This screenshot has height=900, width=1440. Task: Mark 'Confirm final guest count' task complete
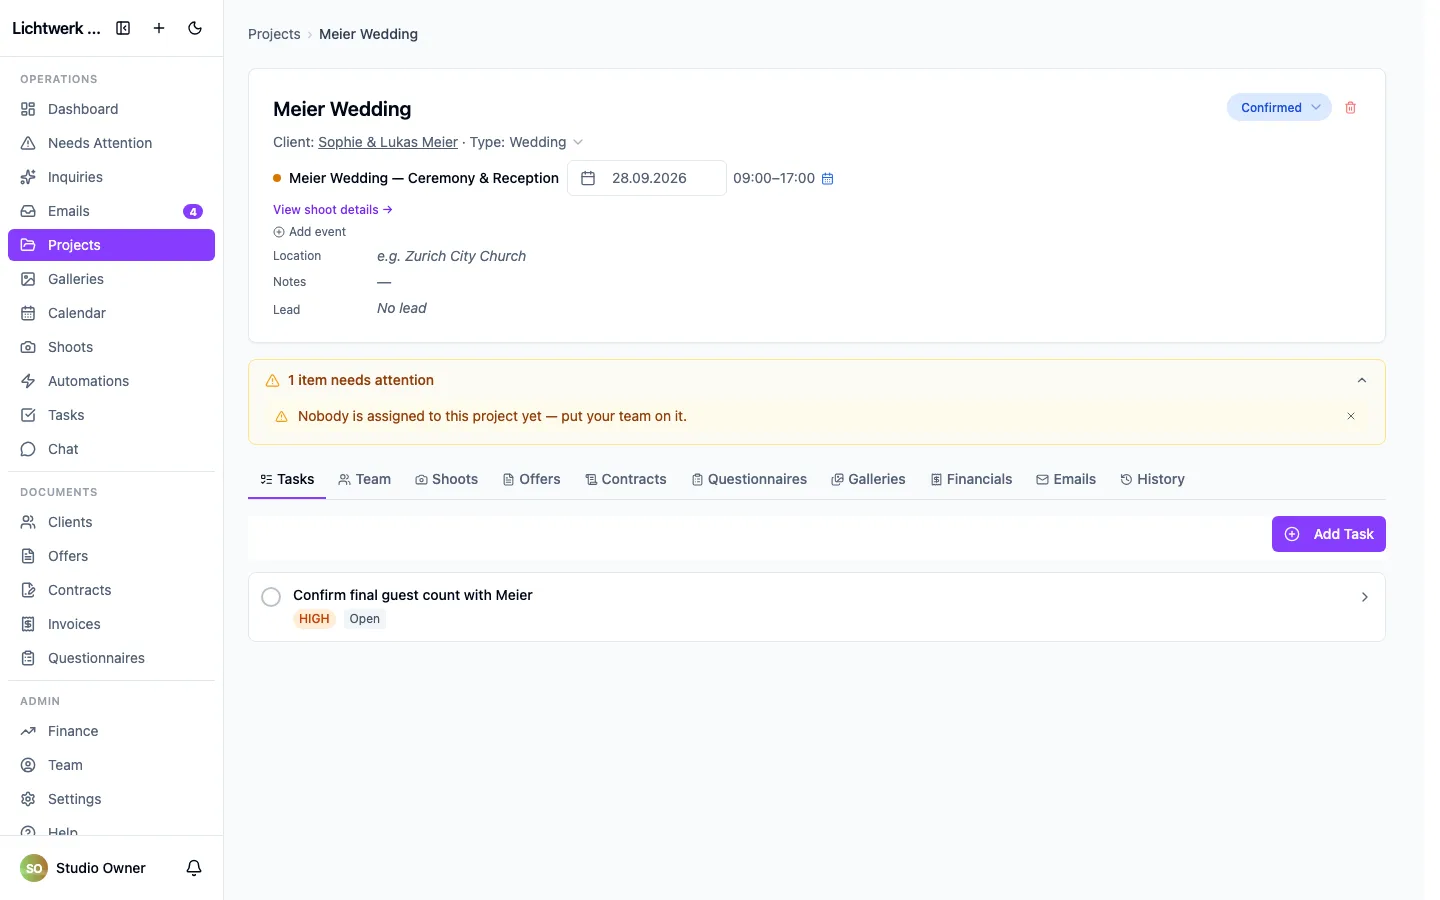pyautogui.click(x=271, y=597)
